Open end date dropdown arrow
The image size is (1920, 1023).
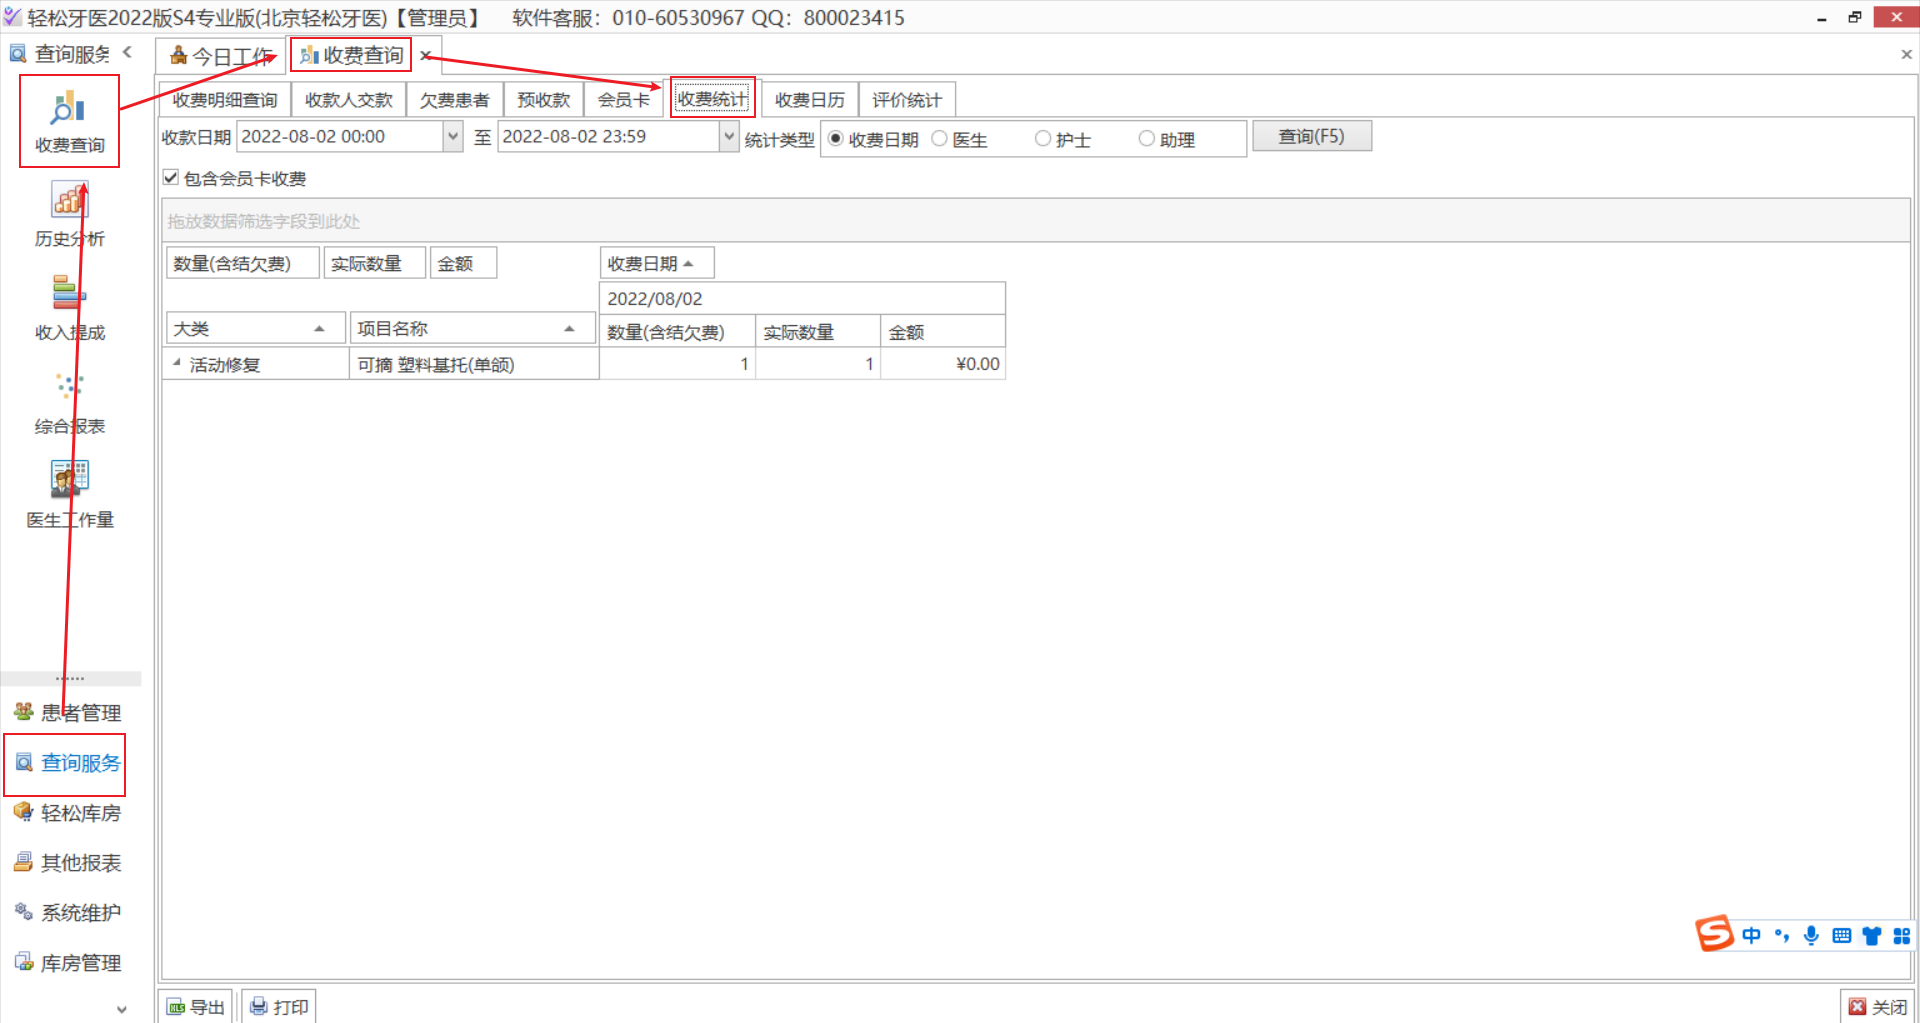tap(730, 136)
